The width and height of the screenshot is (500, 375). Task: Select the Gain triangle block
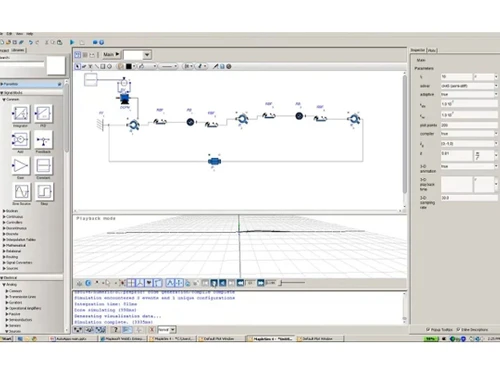coord(21,165)
